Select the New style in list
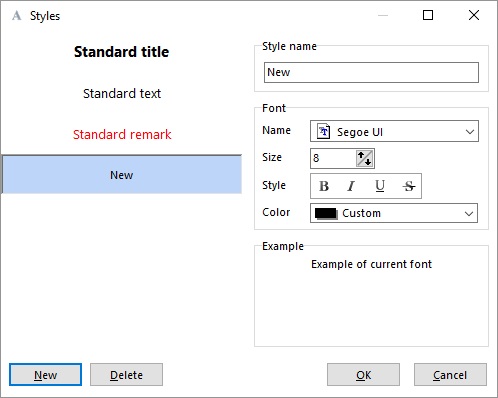Screen dimensions: 498x398 pyautogui.click(x=121, y=175)
